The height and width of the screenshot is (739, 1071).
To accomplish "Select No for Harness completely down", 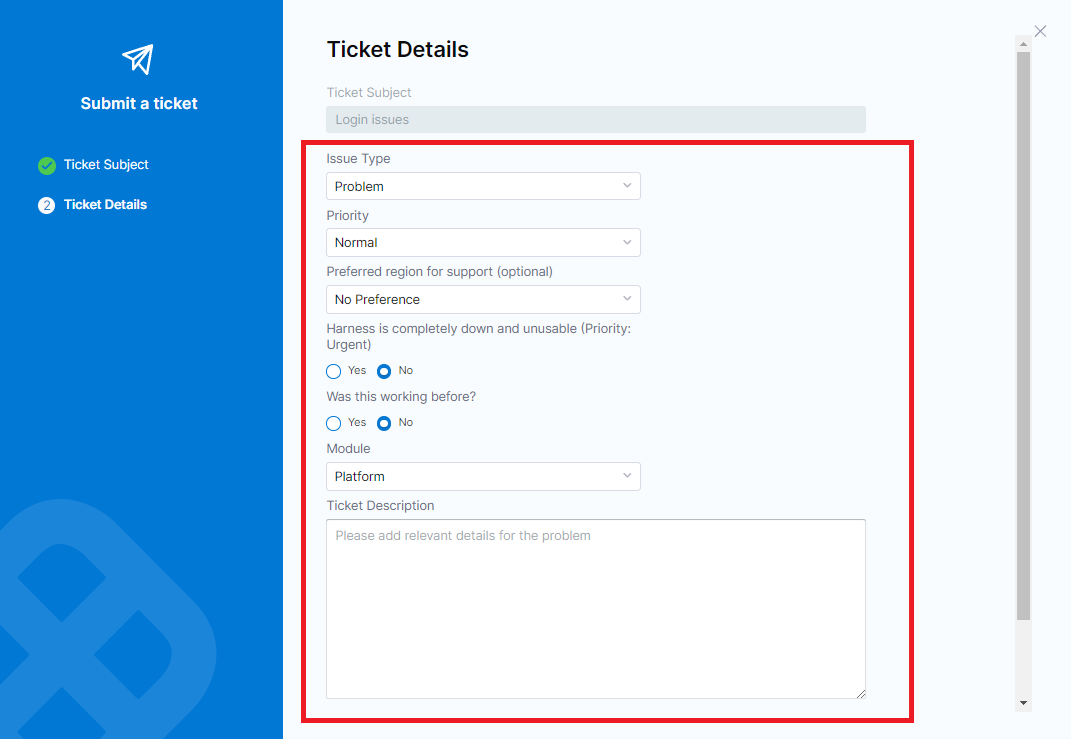I will 384,371.
